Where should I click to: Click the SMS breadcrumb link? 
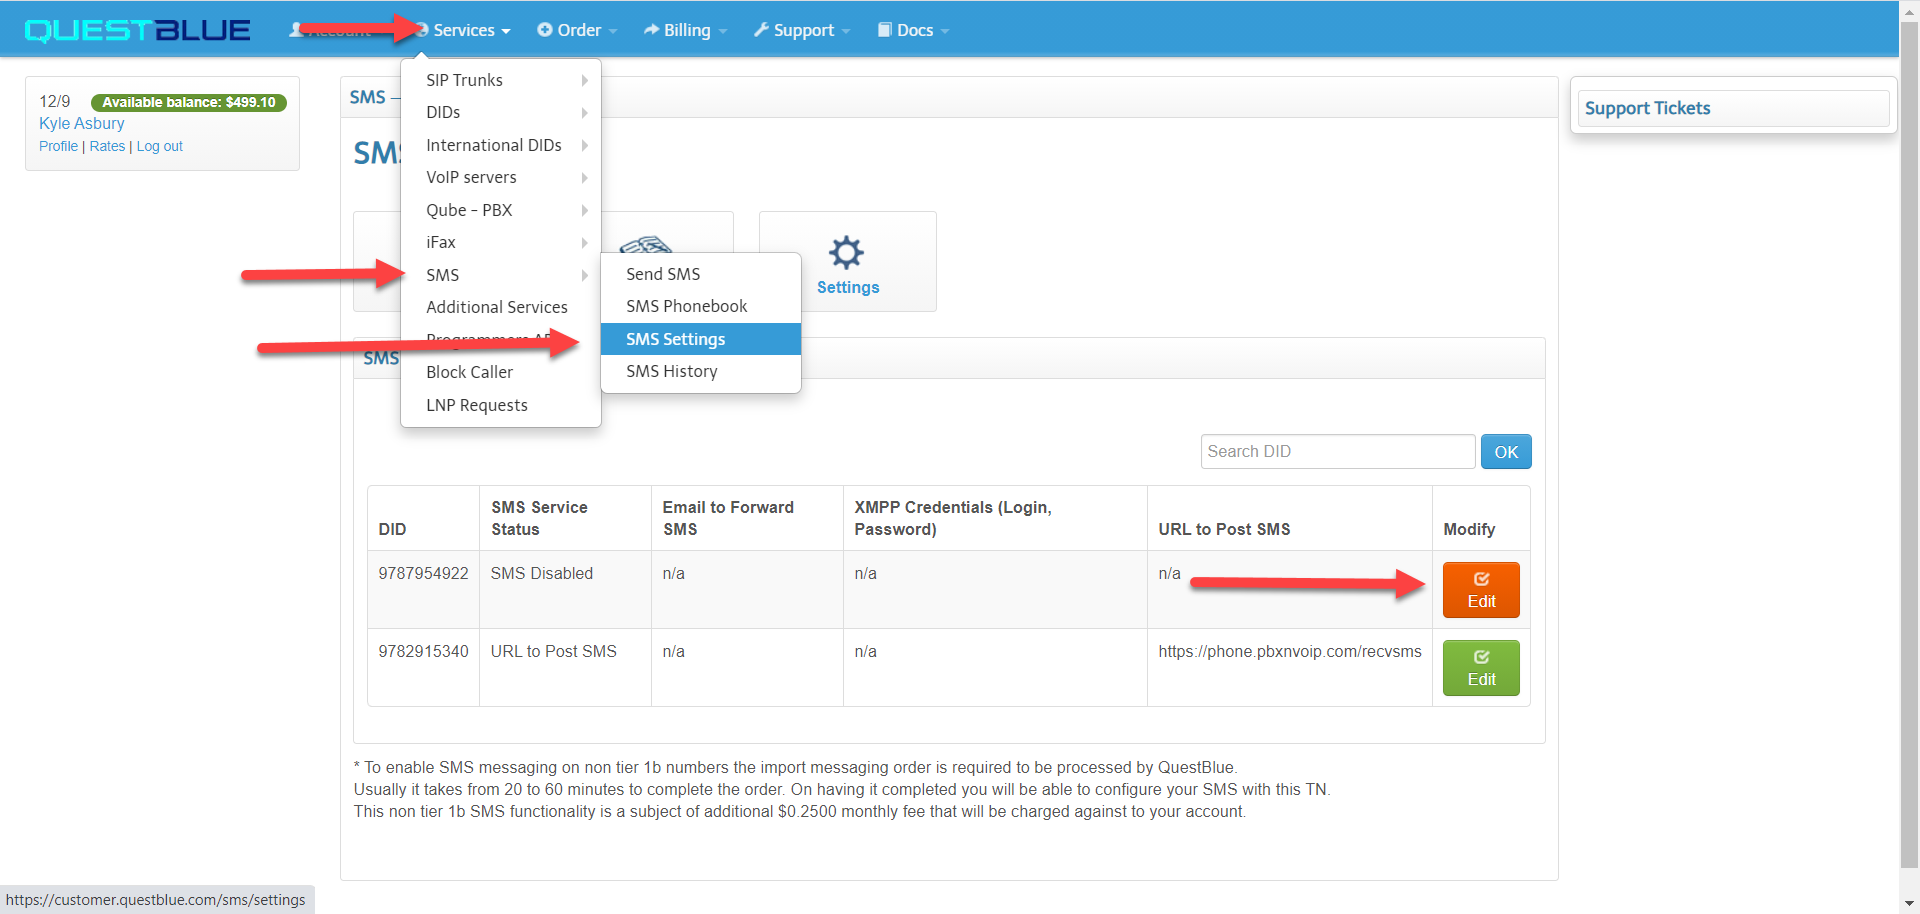tap(367, 97)
